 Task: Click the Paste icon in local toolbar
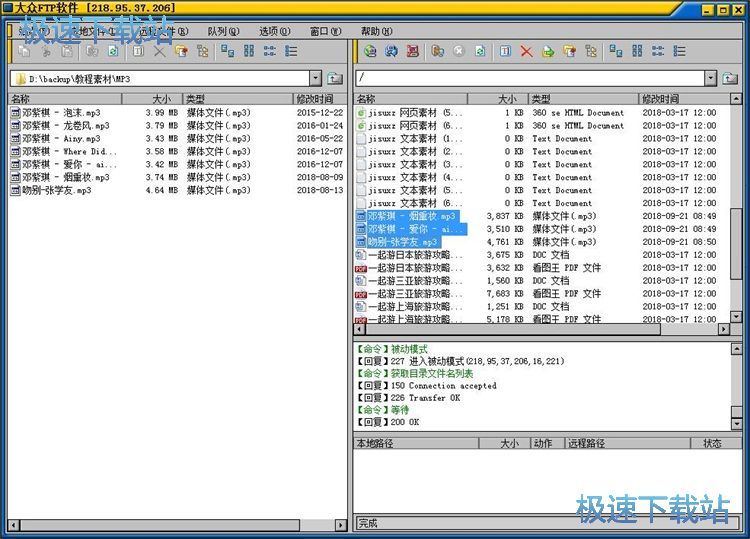(67, 51)
